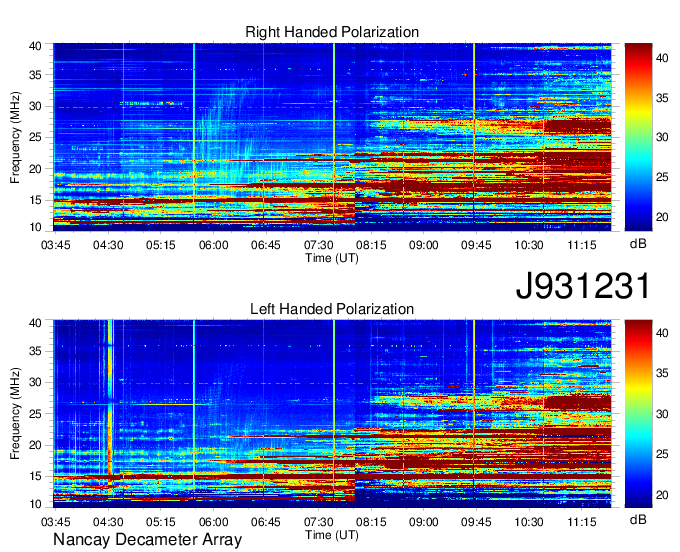The width and height of the screenshot is (680, 552).
Task: Click the '25' dB tick on Right Handed color bar
Action: [662, 177]
